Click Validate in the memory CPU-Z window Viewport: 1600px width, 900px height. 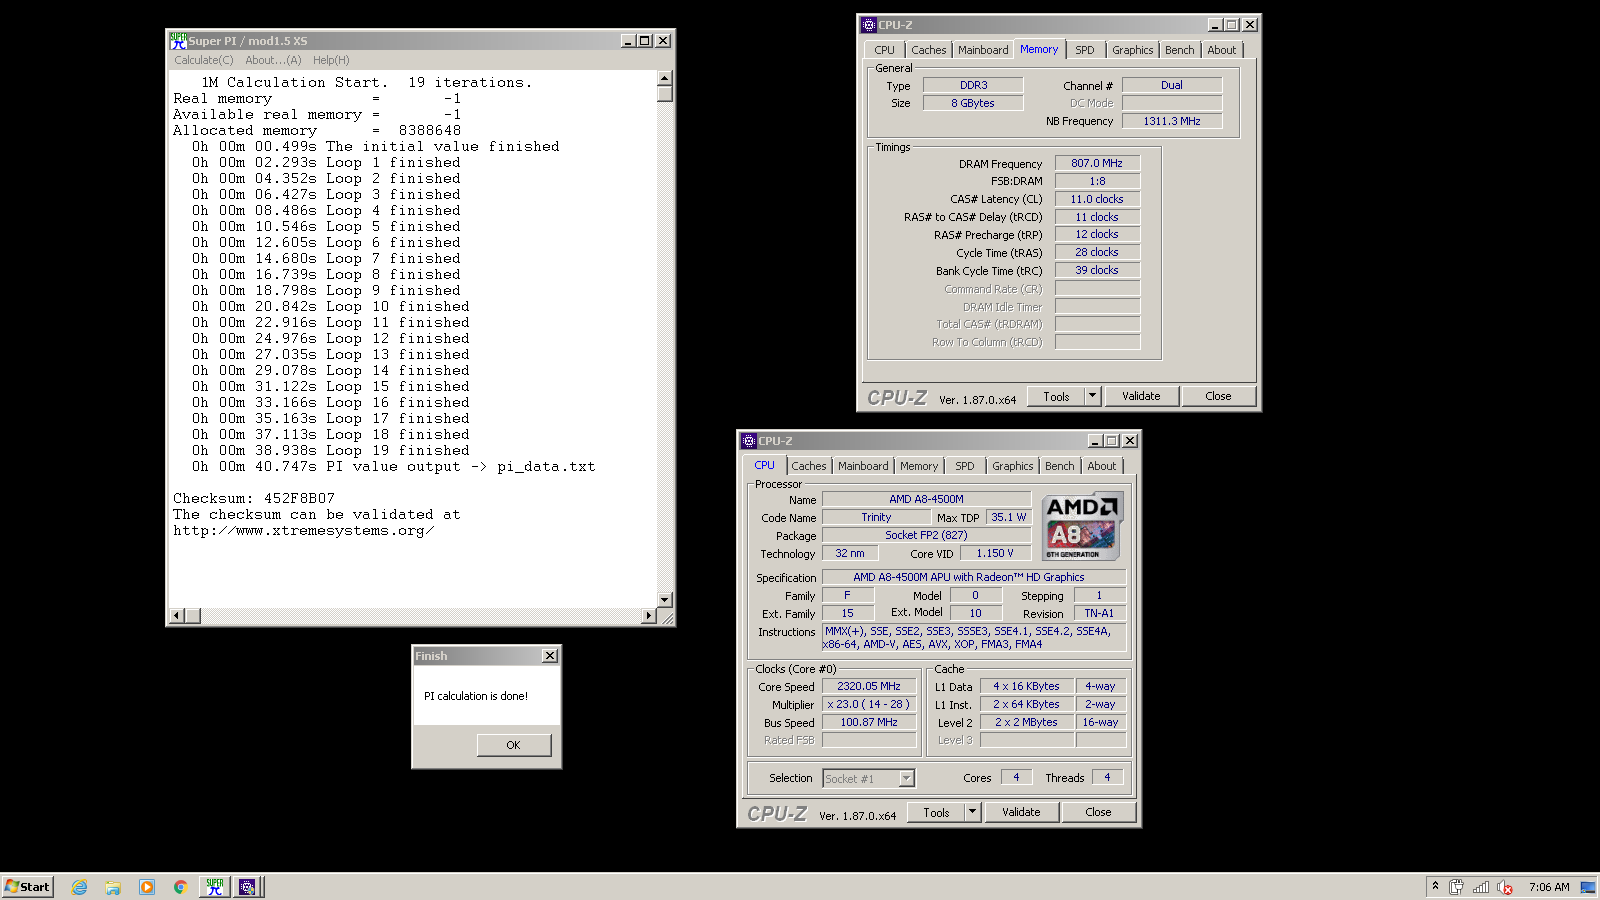pyautogui.click(x=1141, y=396)
